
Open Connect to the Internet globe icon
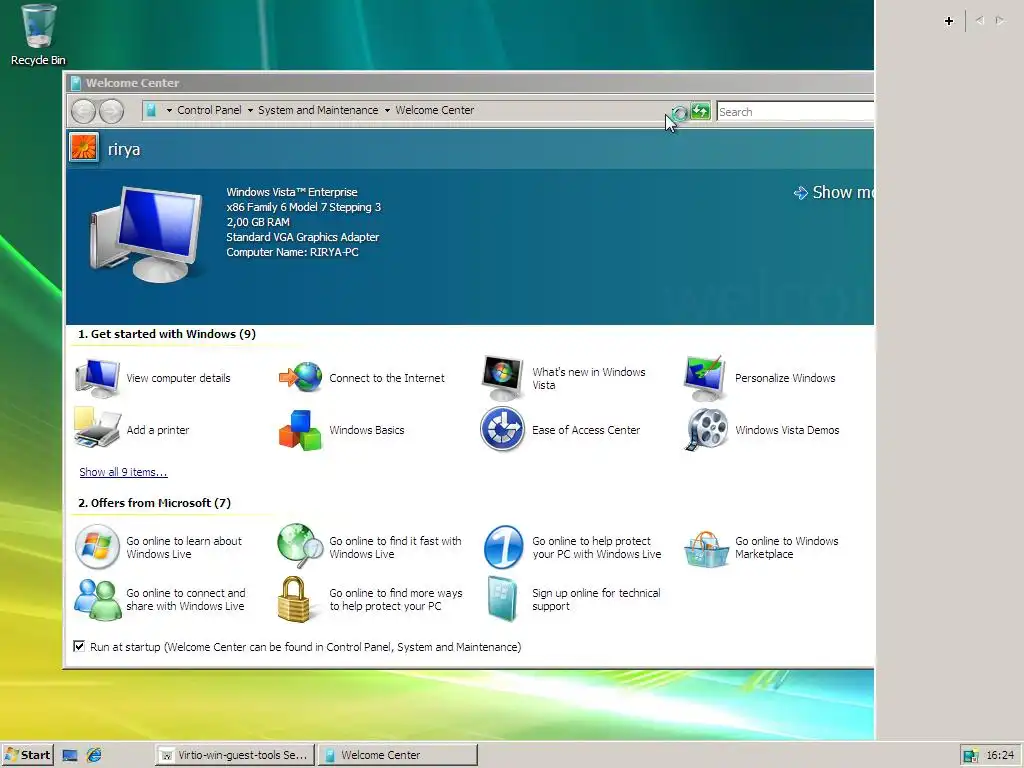(x=300, y=377)
